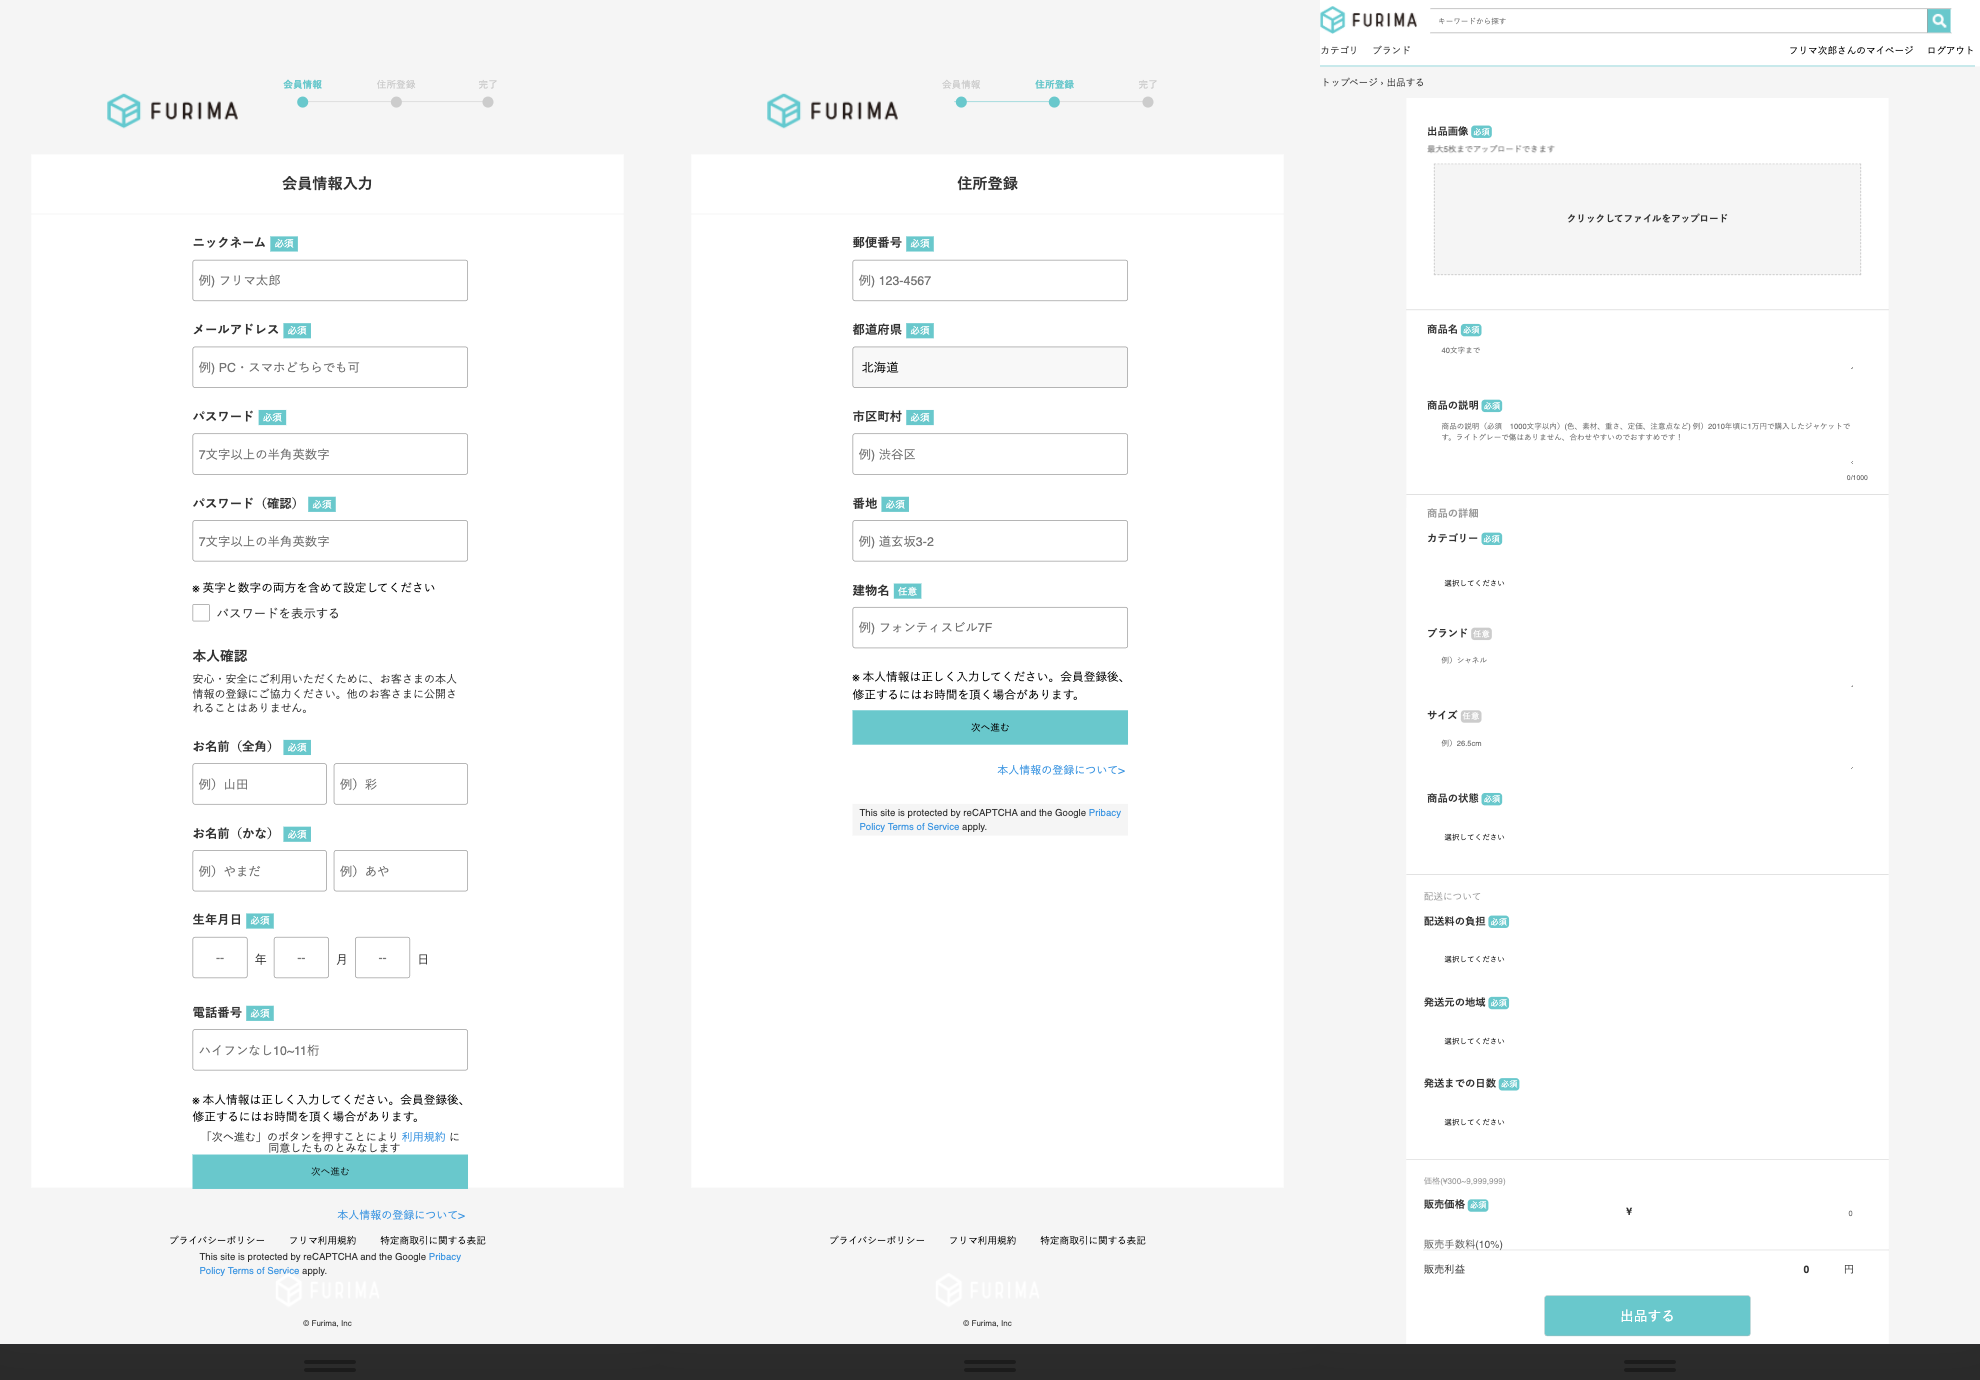Click the 利用規約 link
Screen dimensions: 1980x1380
point(423,1136)
